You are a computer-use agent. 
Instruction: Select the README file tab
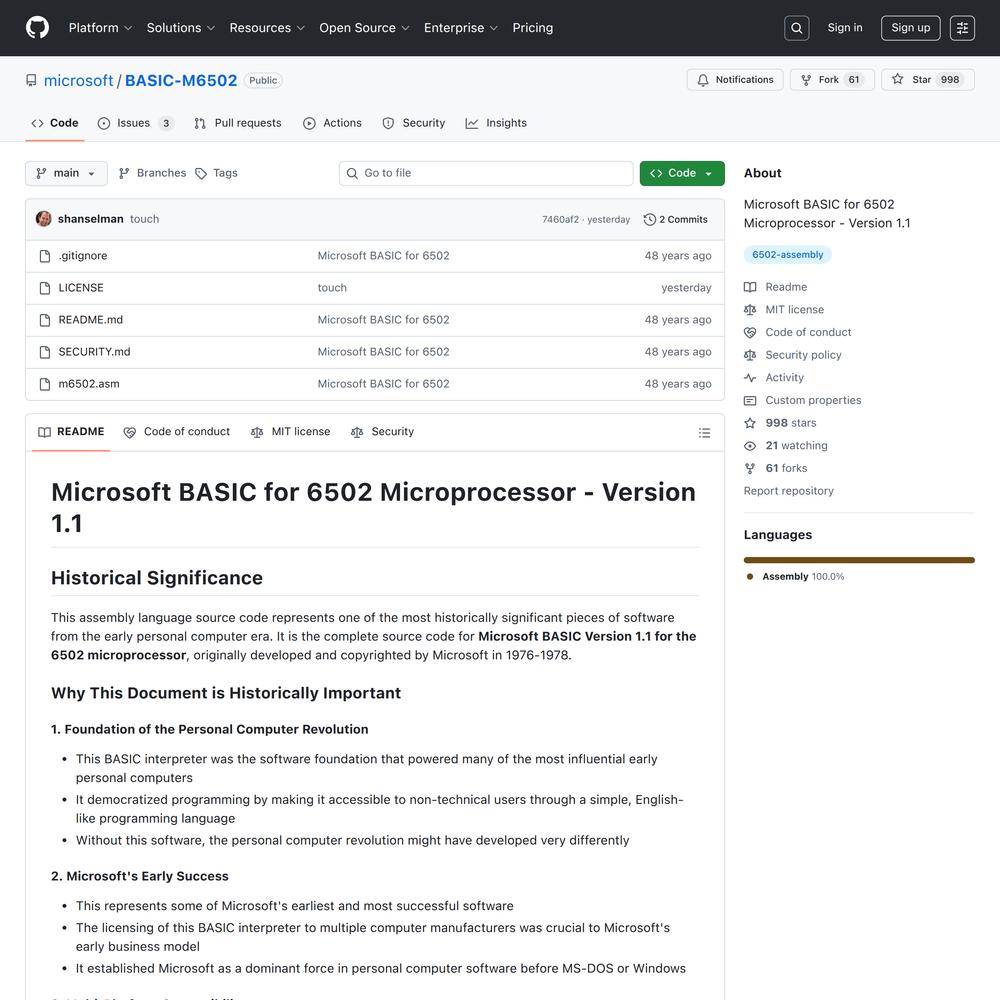pos(71,432)
